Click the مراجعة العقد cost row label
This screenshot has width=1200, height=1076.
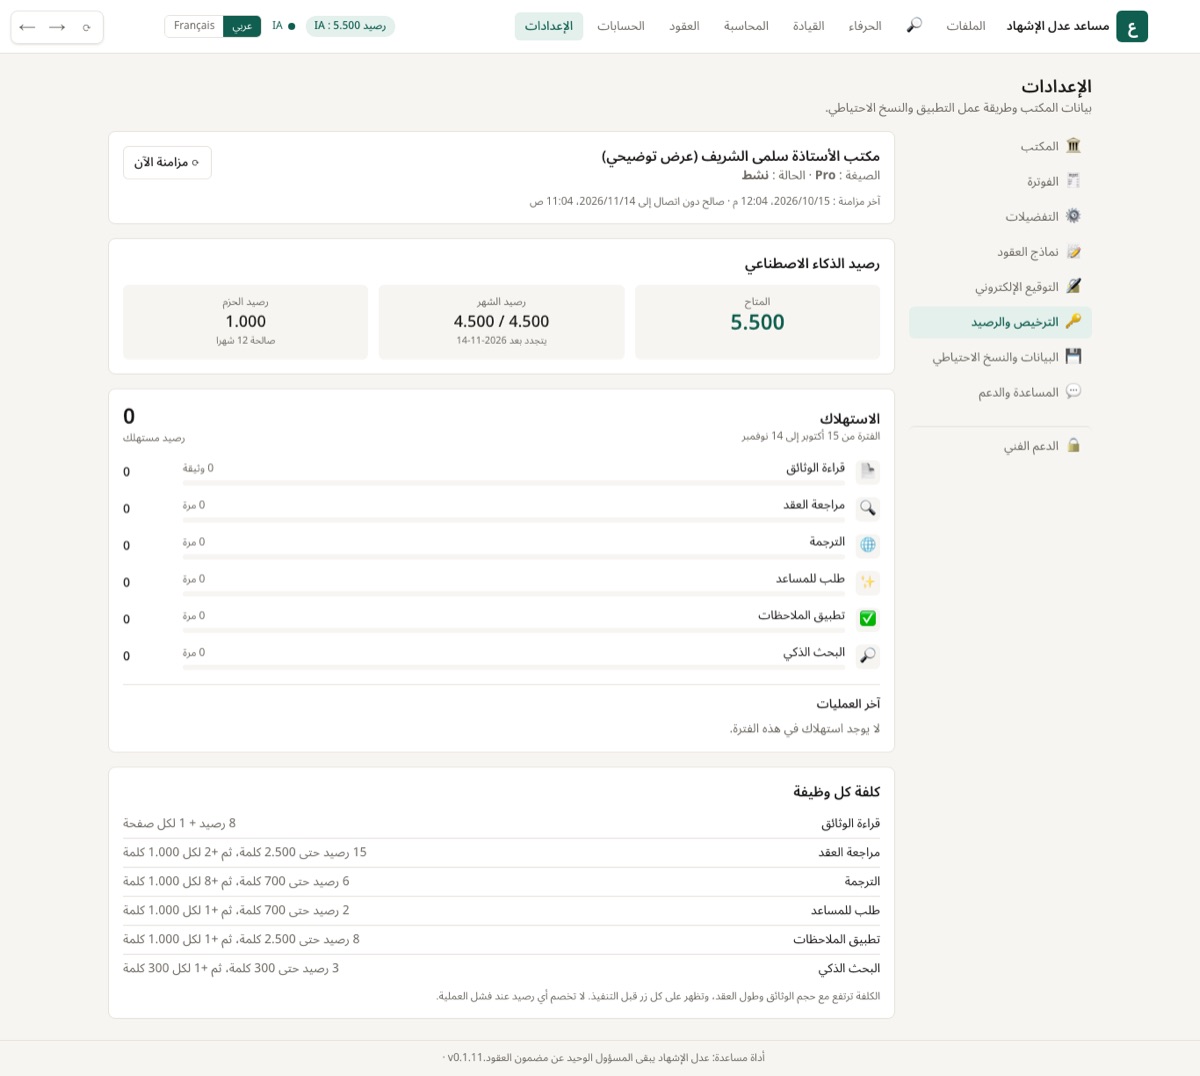click(849, 853)
